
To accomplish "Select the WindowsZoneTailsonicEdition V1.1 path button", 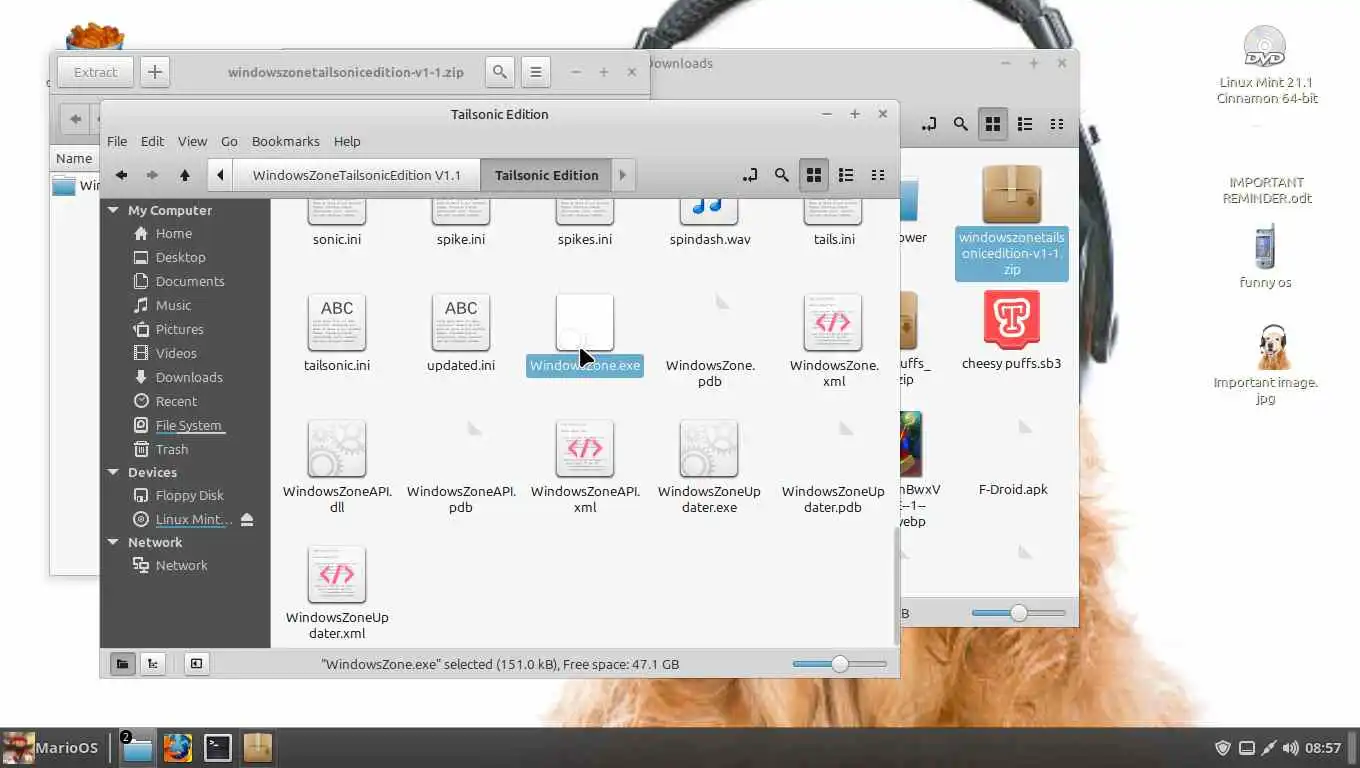I will 356,175.
